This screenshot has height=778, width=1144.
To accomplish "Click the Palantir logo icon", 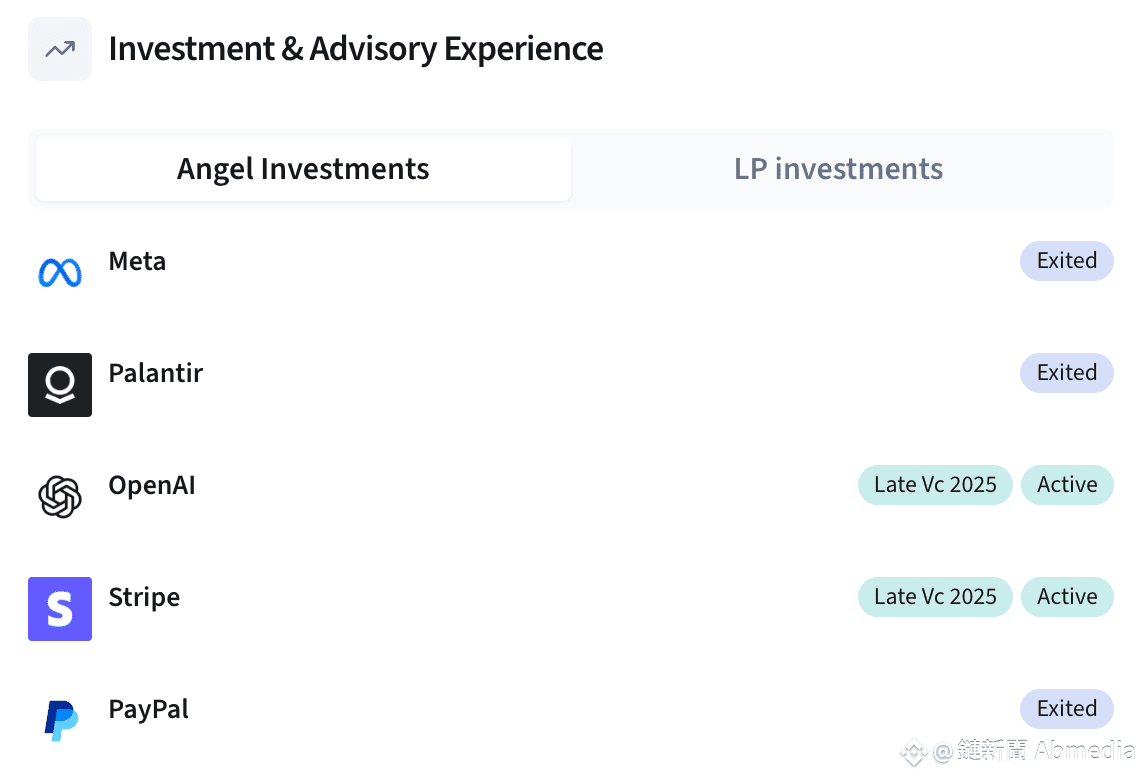I will [x=60, y=385].
